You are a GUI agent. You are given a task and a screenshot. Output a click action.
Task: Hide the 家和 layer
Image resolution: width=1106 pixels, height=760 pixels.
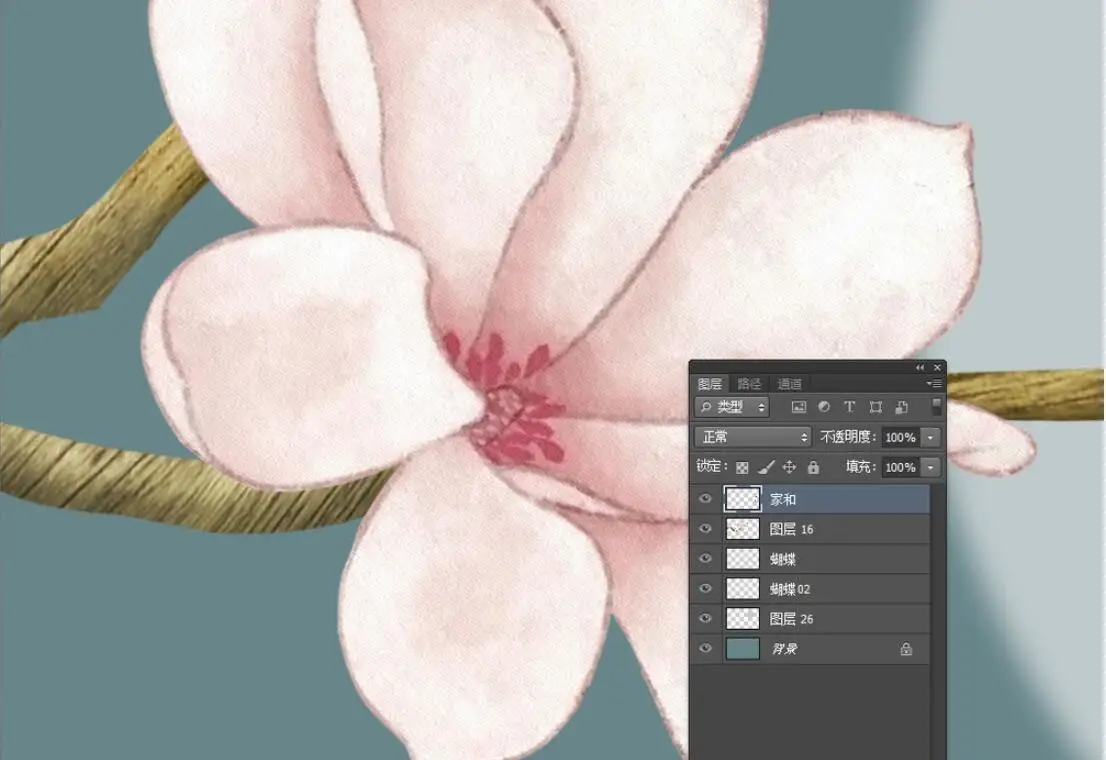click(705, 499)
